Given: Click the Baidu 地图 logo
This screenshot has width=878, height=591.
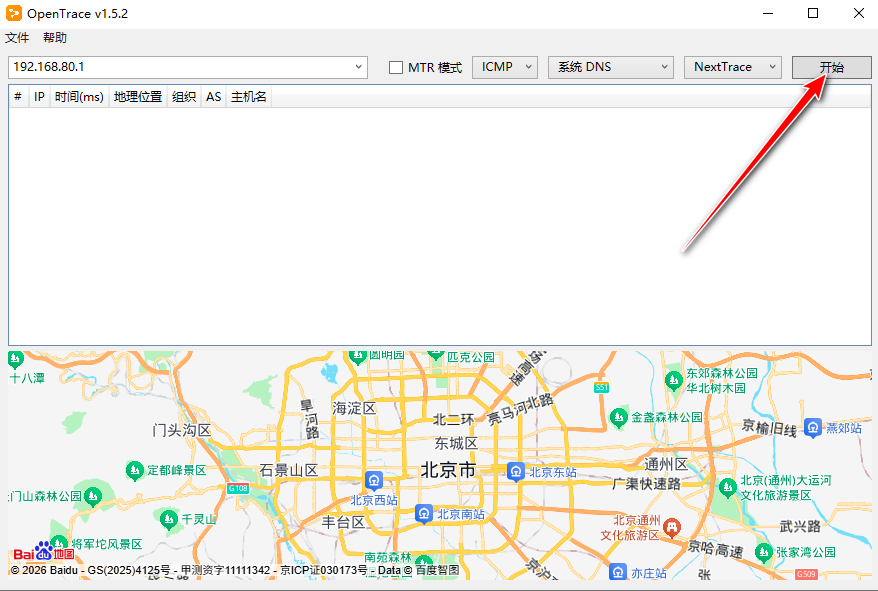Looking at the screenshot, I should pyautogui.click(x=44, y=552).
